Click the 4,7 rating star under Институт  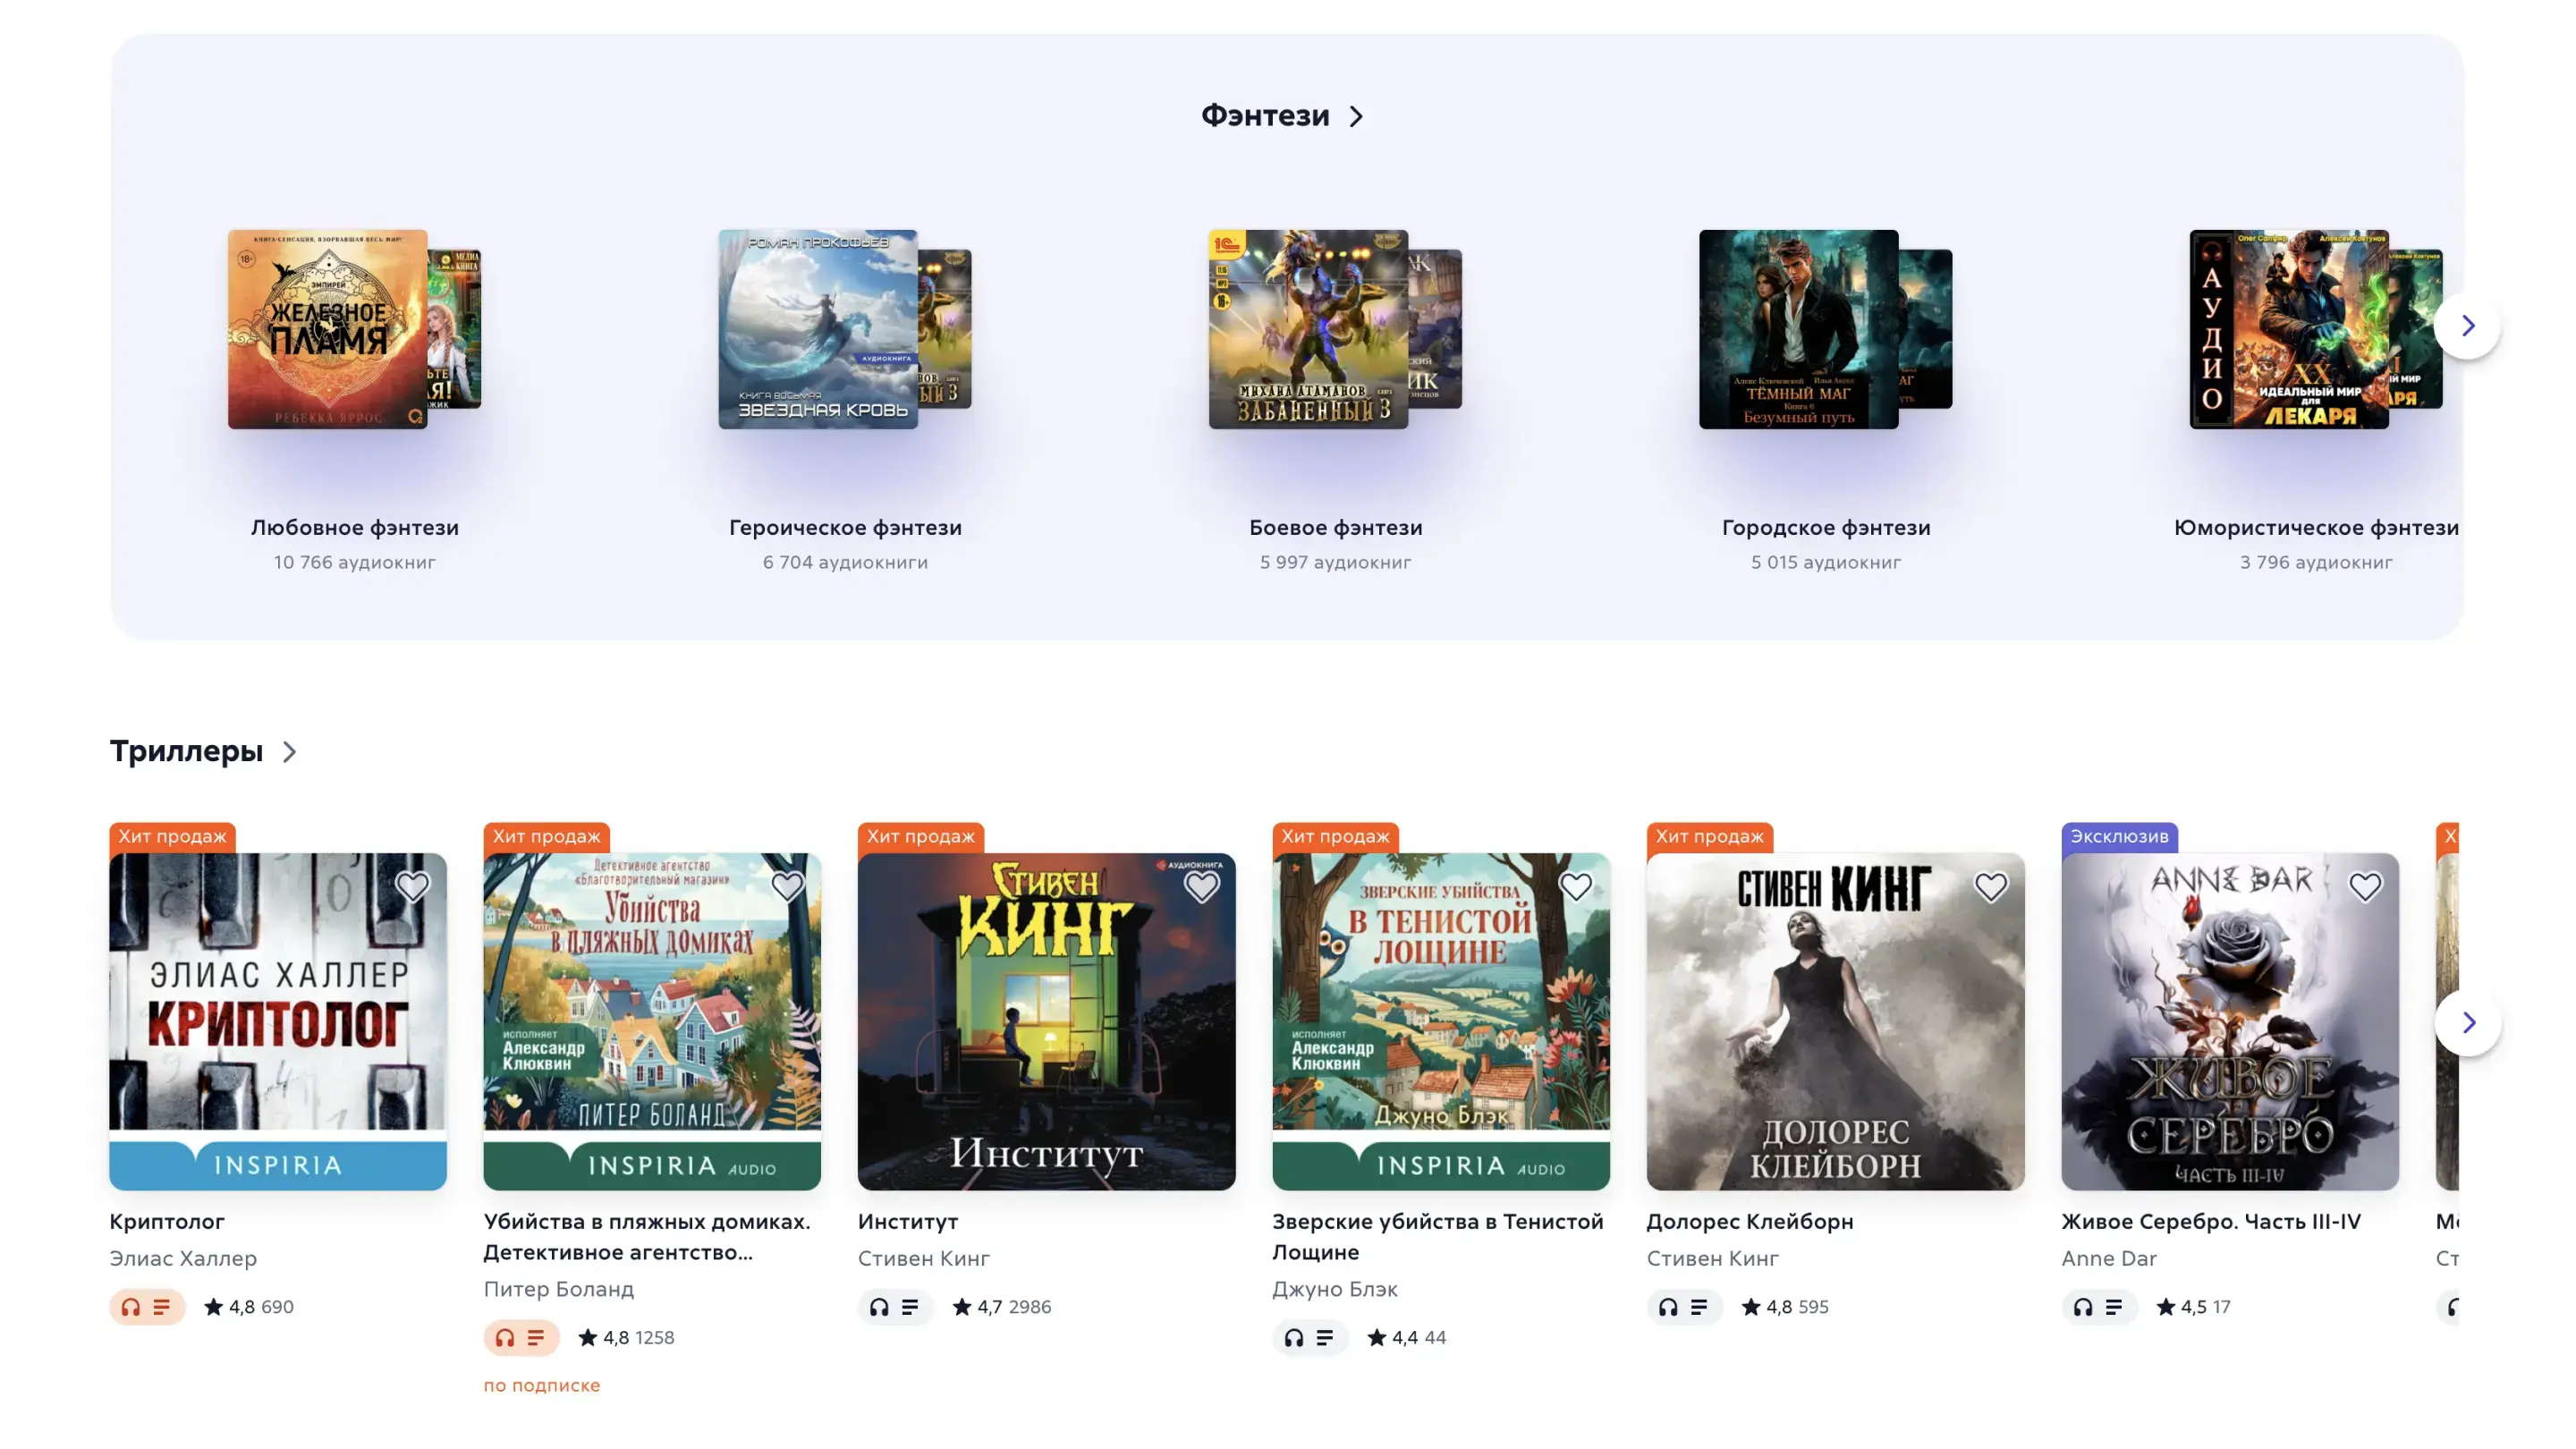point(962,1307)
